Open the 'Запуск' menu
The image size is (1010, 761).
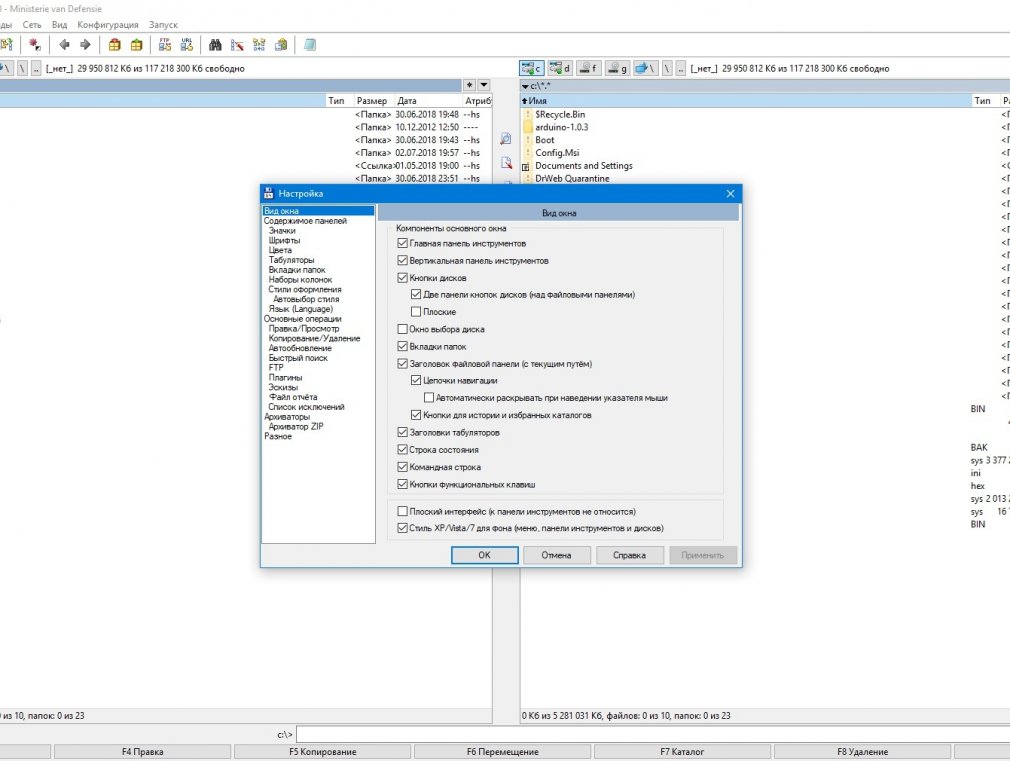point(163,24)
